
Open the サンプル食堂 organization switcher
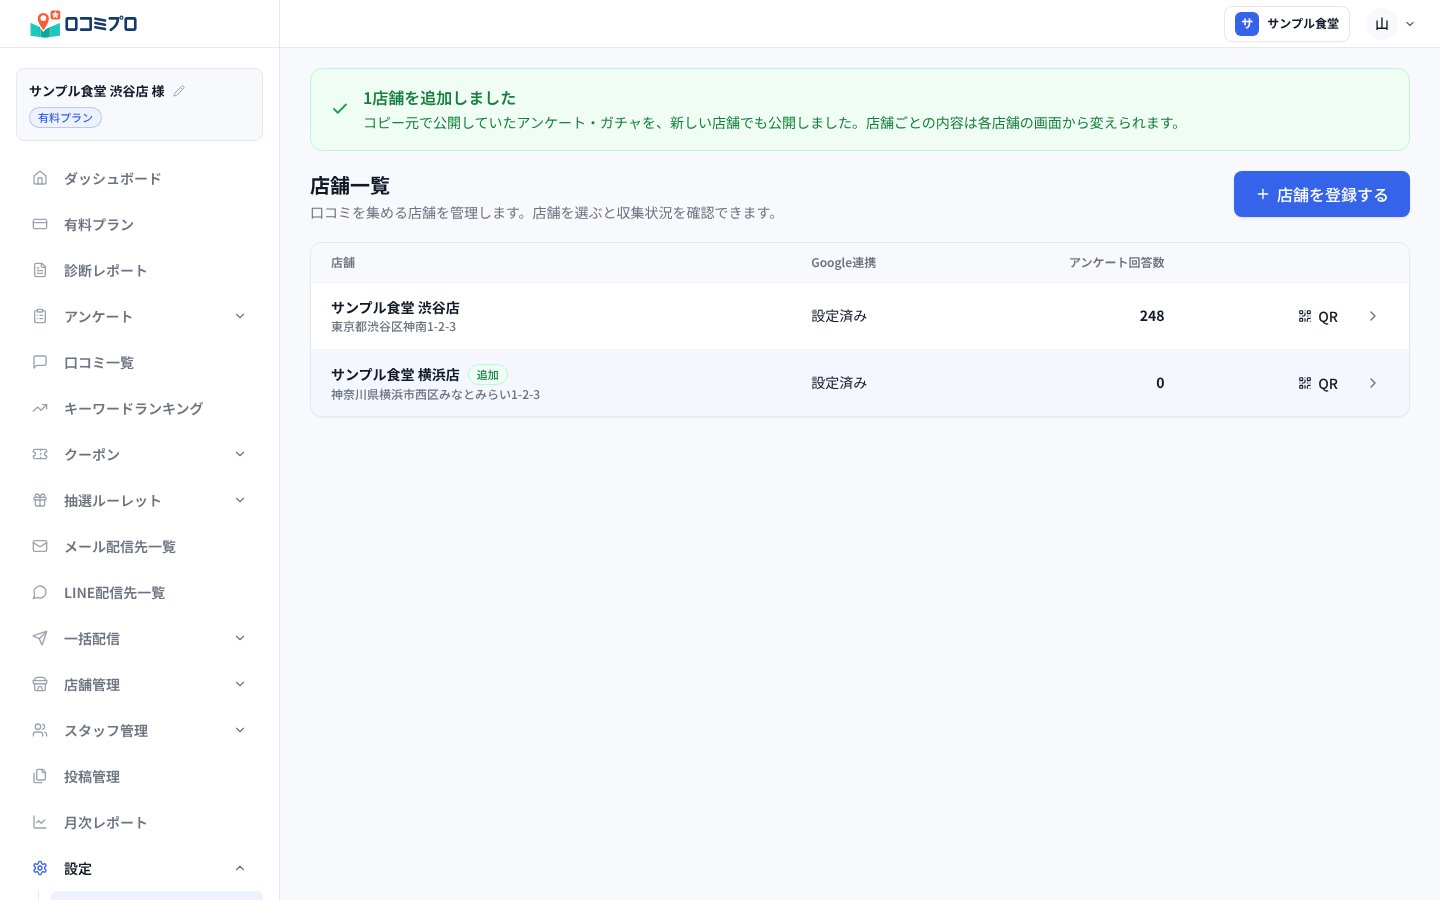[1287, 24]
